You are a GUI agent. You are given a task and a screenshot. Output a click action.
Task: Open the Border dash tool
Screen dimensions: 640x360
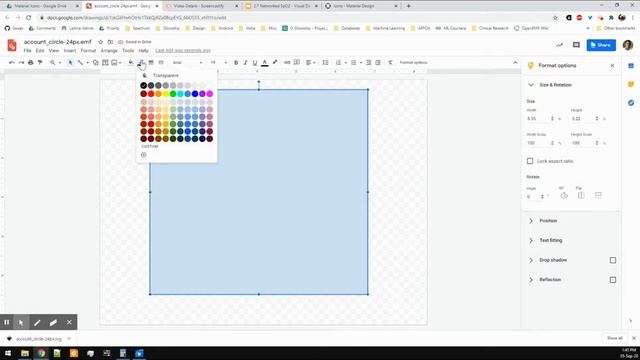tap(161, 62)
